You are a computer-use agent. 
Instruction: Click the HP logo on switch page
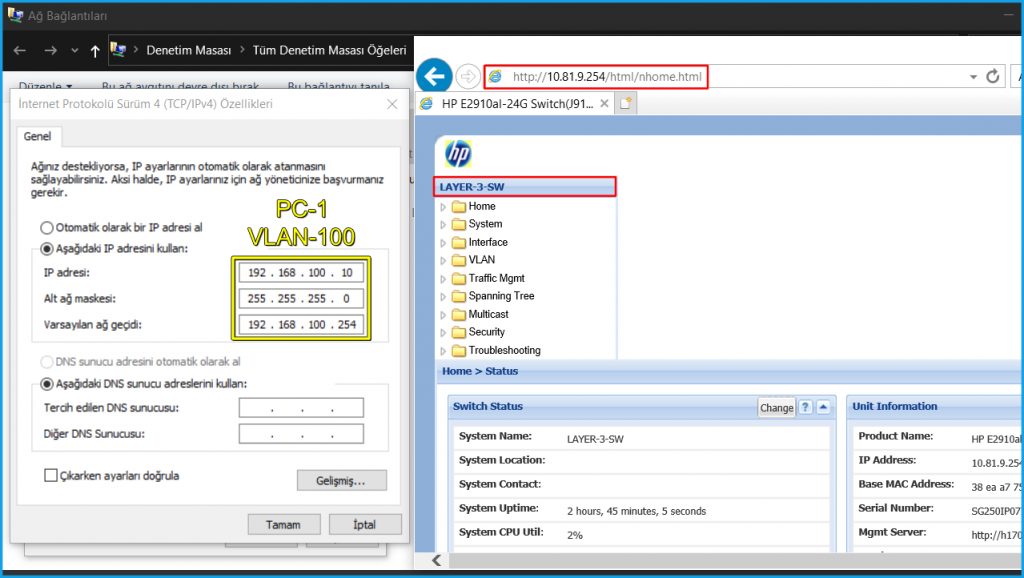(458, 153)
